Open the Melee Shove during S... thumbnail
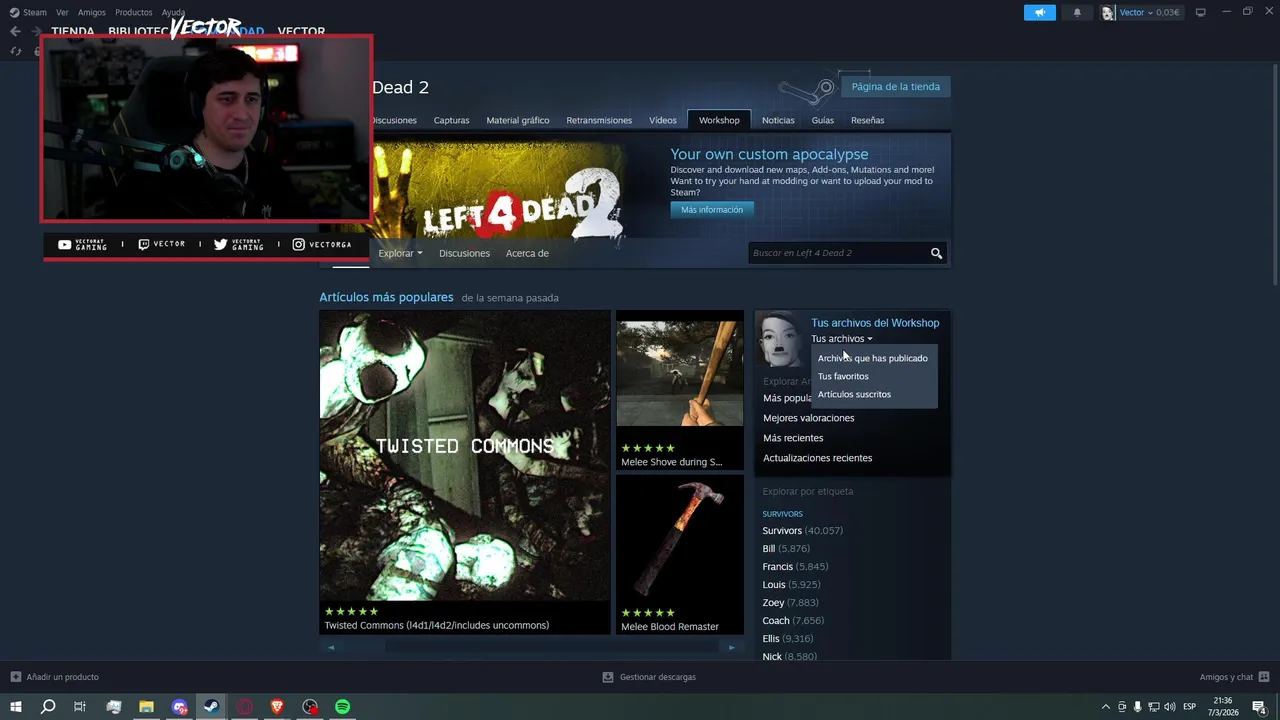Image resolution: width=1280 pixels, height=720 pixels. (x=680, y=373)
